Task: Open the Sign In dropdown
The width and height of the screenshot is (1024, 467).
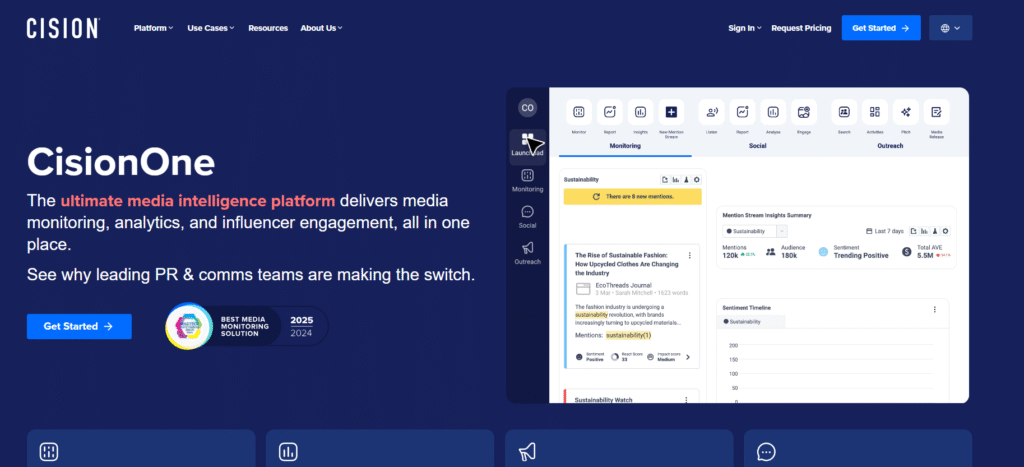Action: (x=744, y=28)
